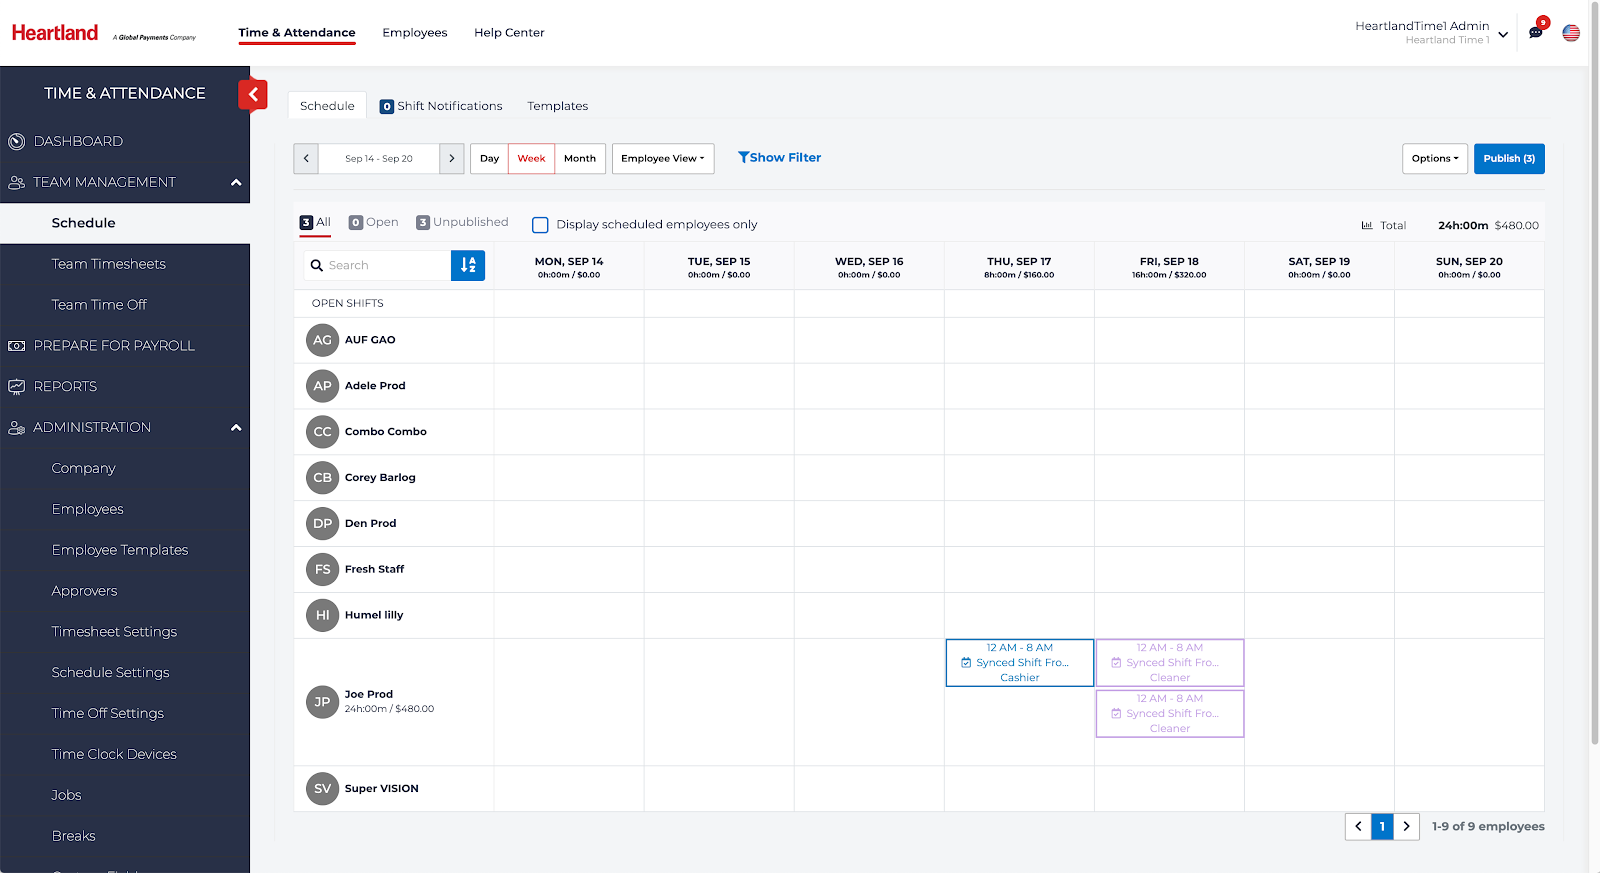
Task: Open Thursday Cashier shift for Joe Prod
Action: click(x=1019, y=663)
